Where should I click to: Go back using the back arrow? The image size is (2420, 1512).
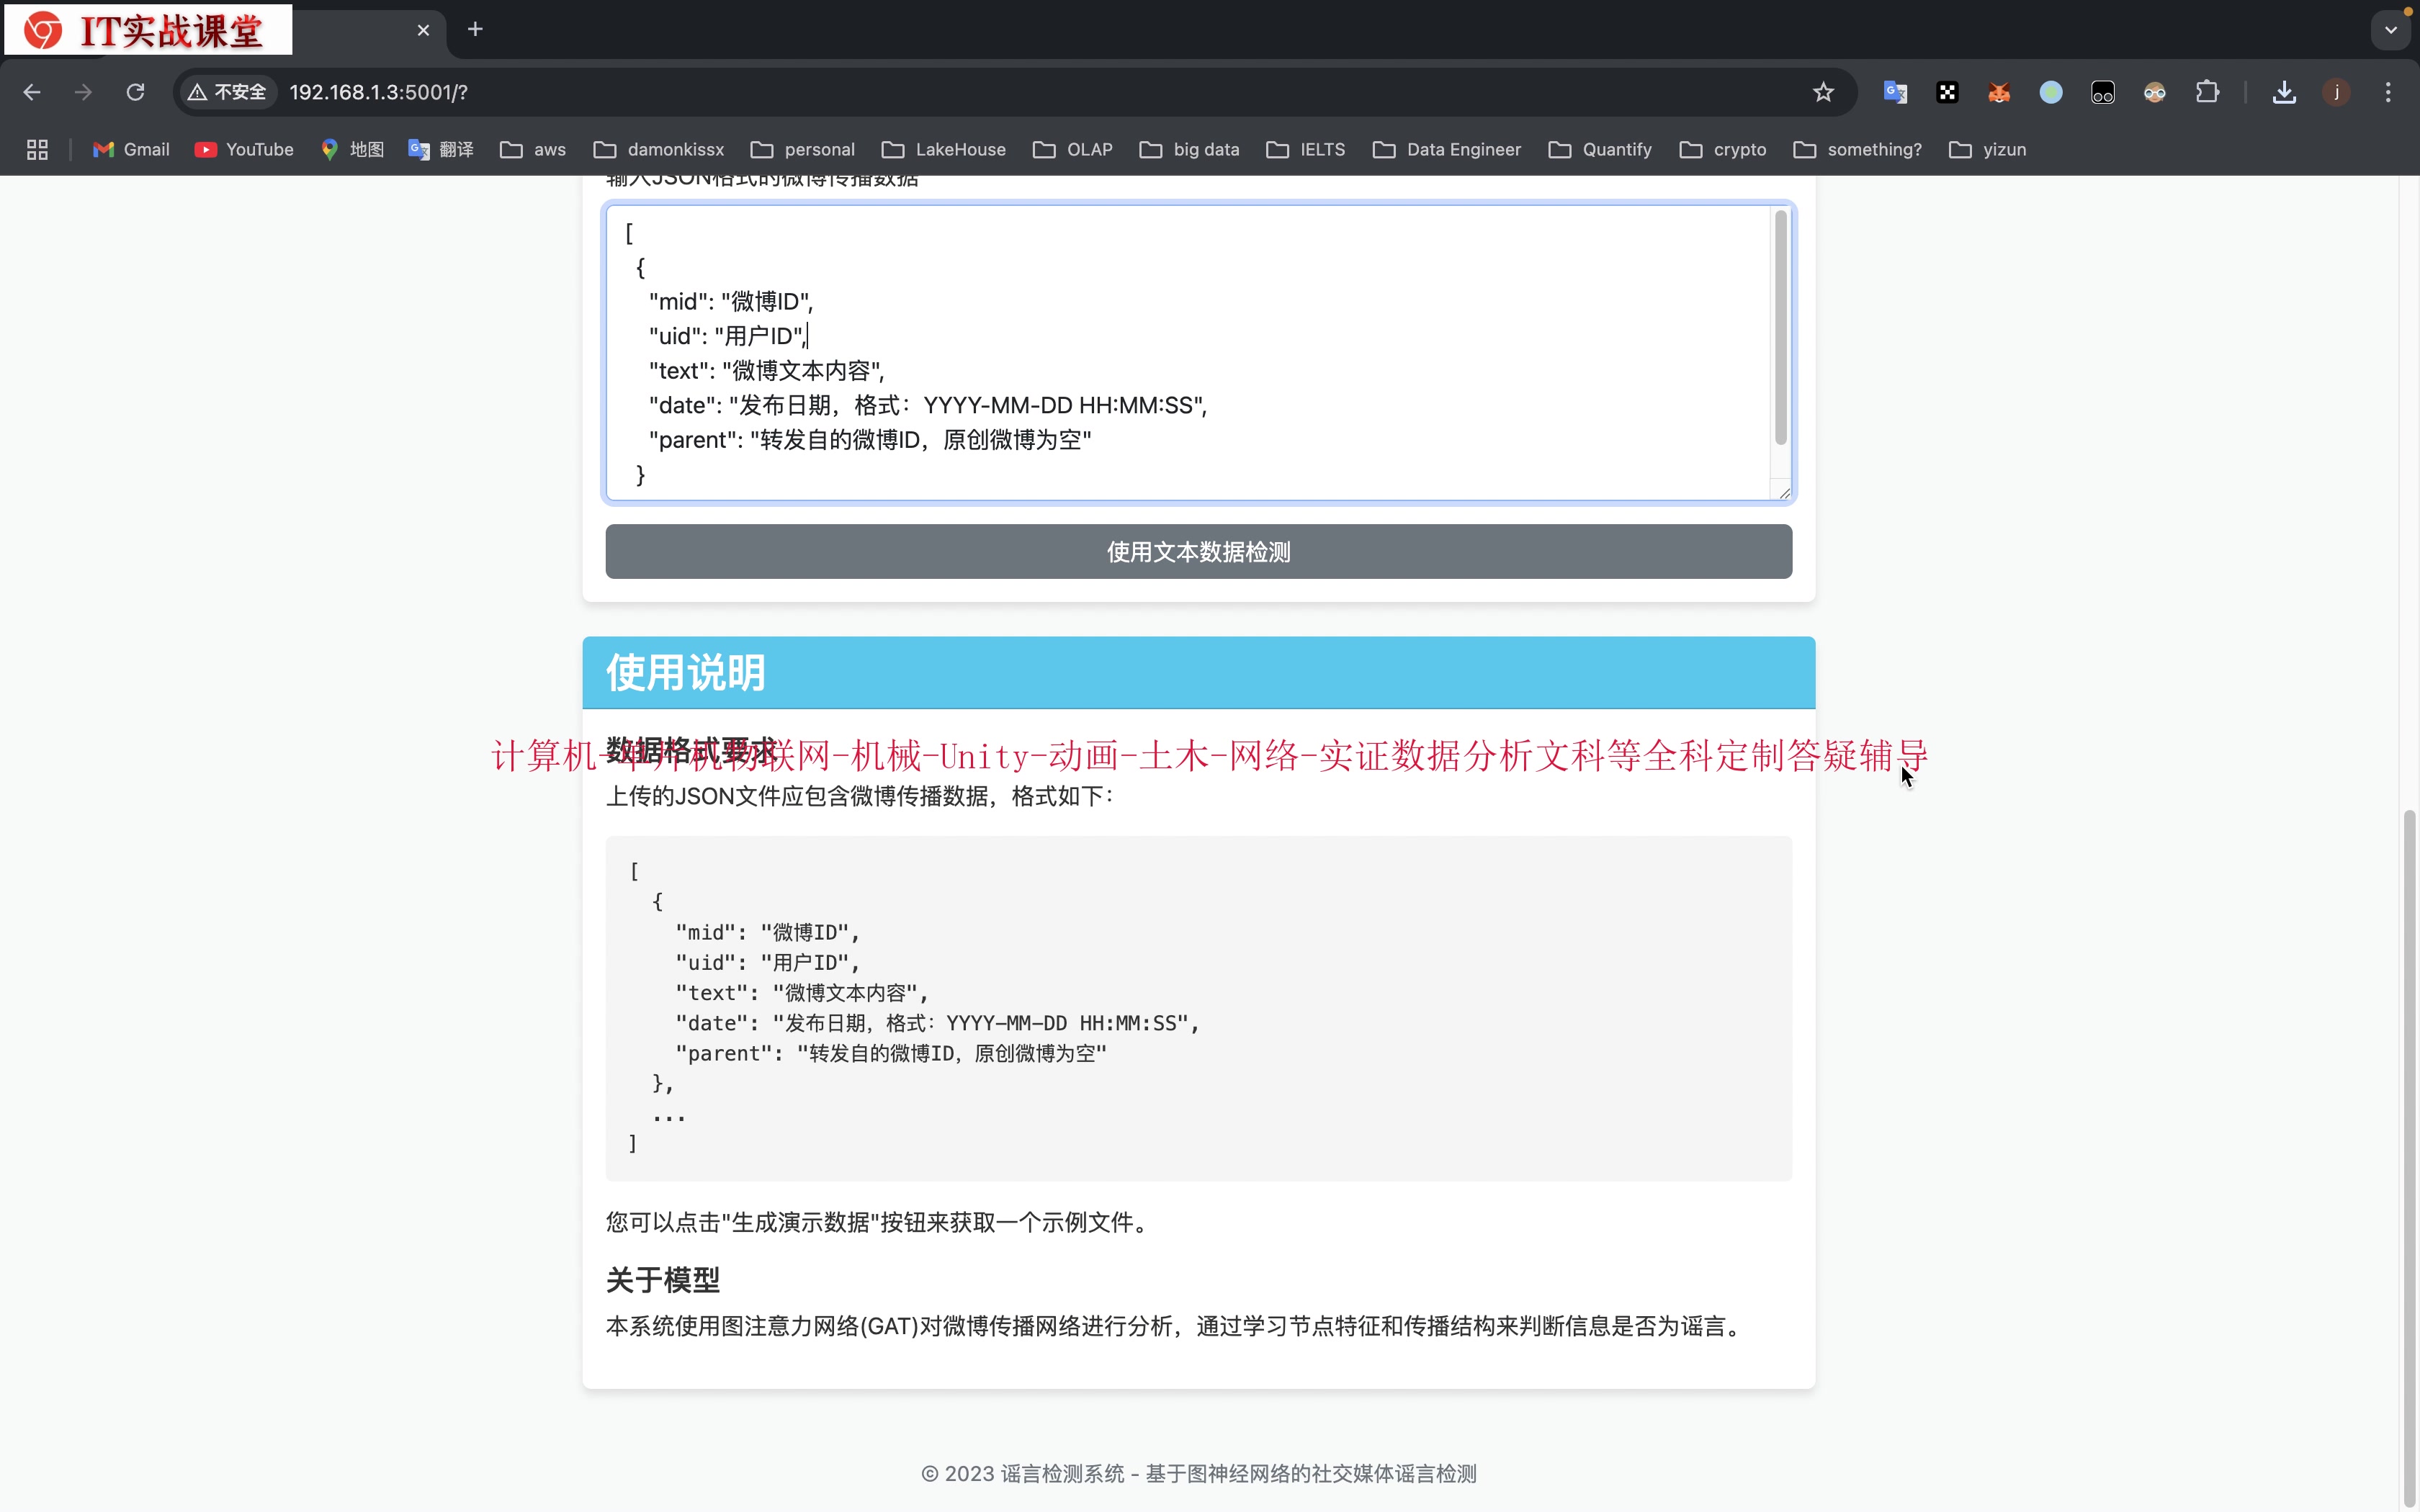click(32, 92)
